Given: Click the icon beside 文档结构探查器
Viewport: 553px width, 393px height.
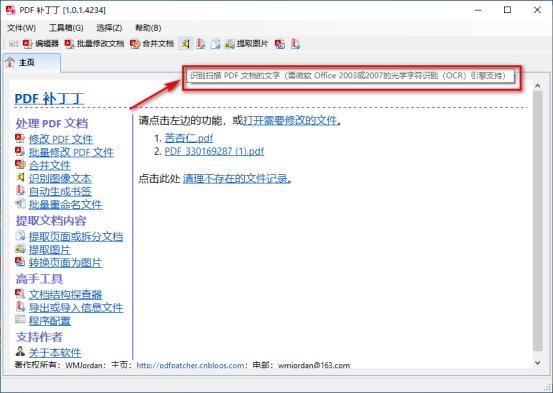Looking at the screenshot, I should pos(20,293).
